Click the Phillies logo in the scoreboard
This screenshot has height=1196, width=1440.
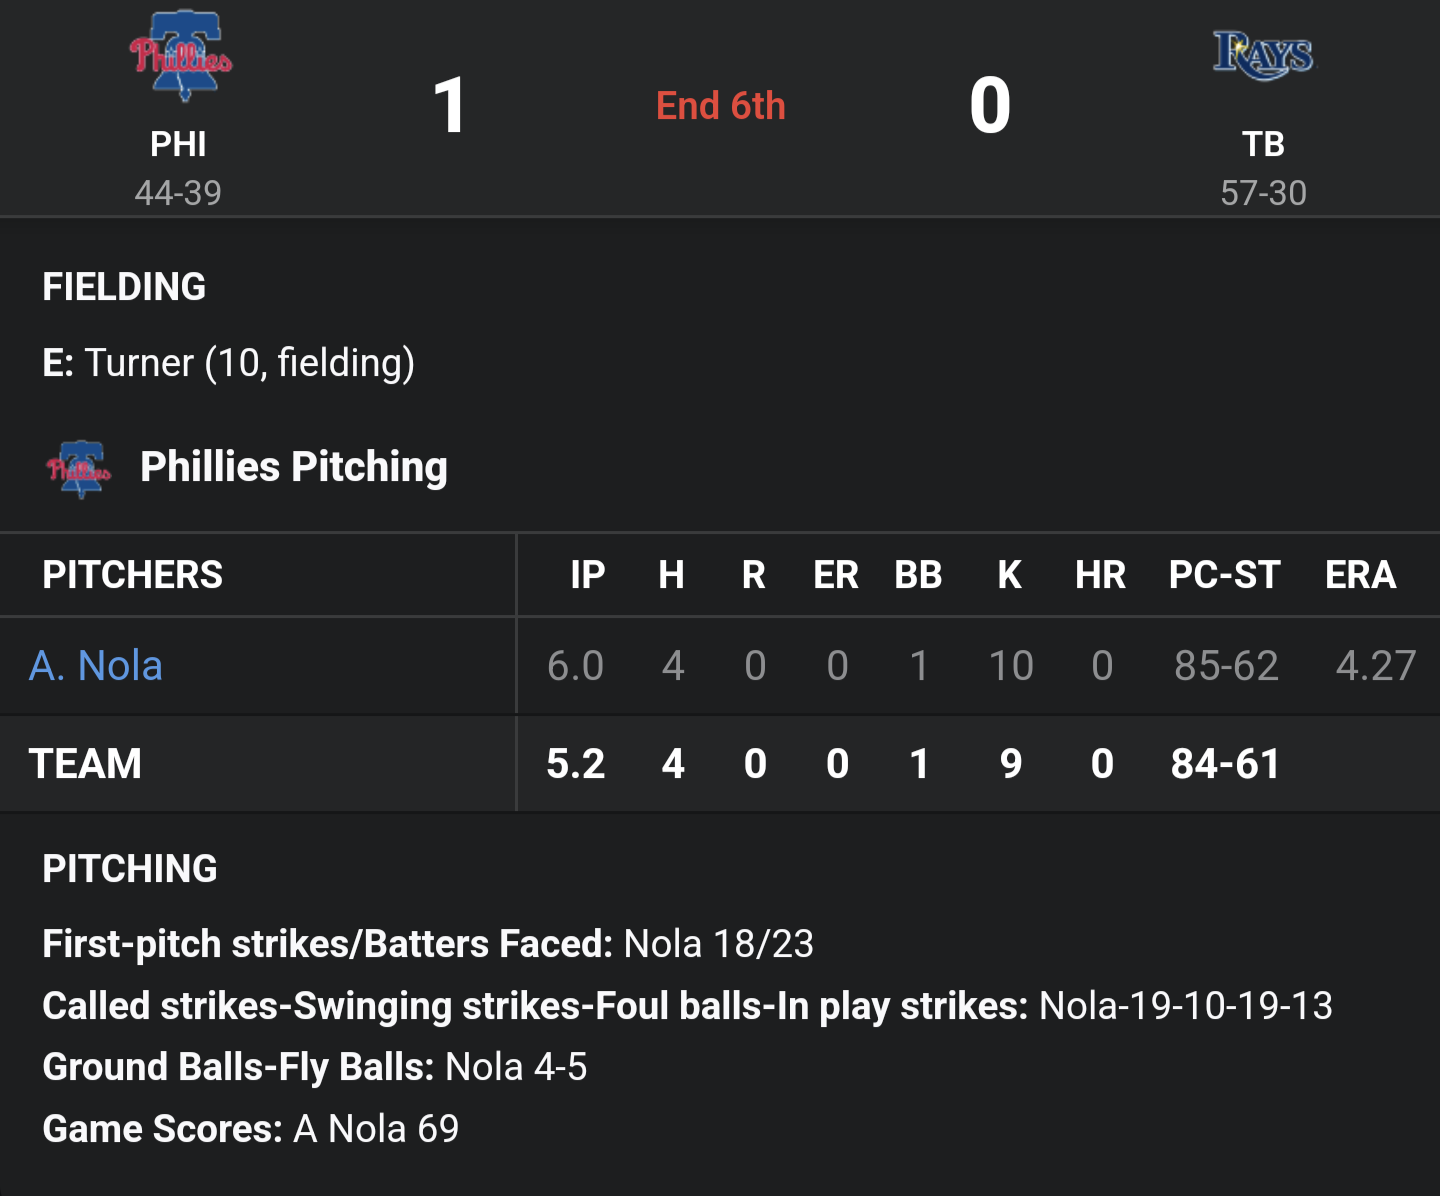pyautogui.click(x=180, y=56)
